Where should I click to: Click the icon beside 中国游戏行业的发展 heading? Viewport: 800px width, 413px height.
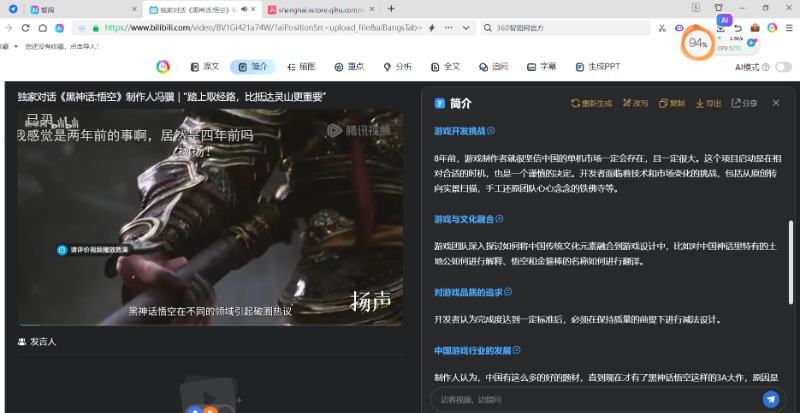tap(516, 350)
